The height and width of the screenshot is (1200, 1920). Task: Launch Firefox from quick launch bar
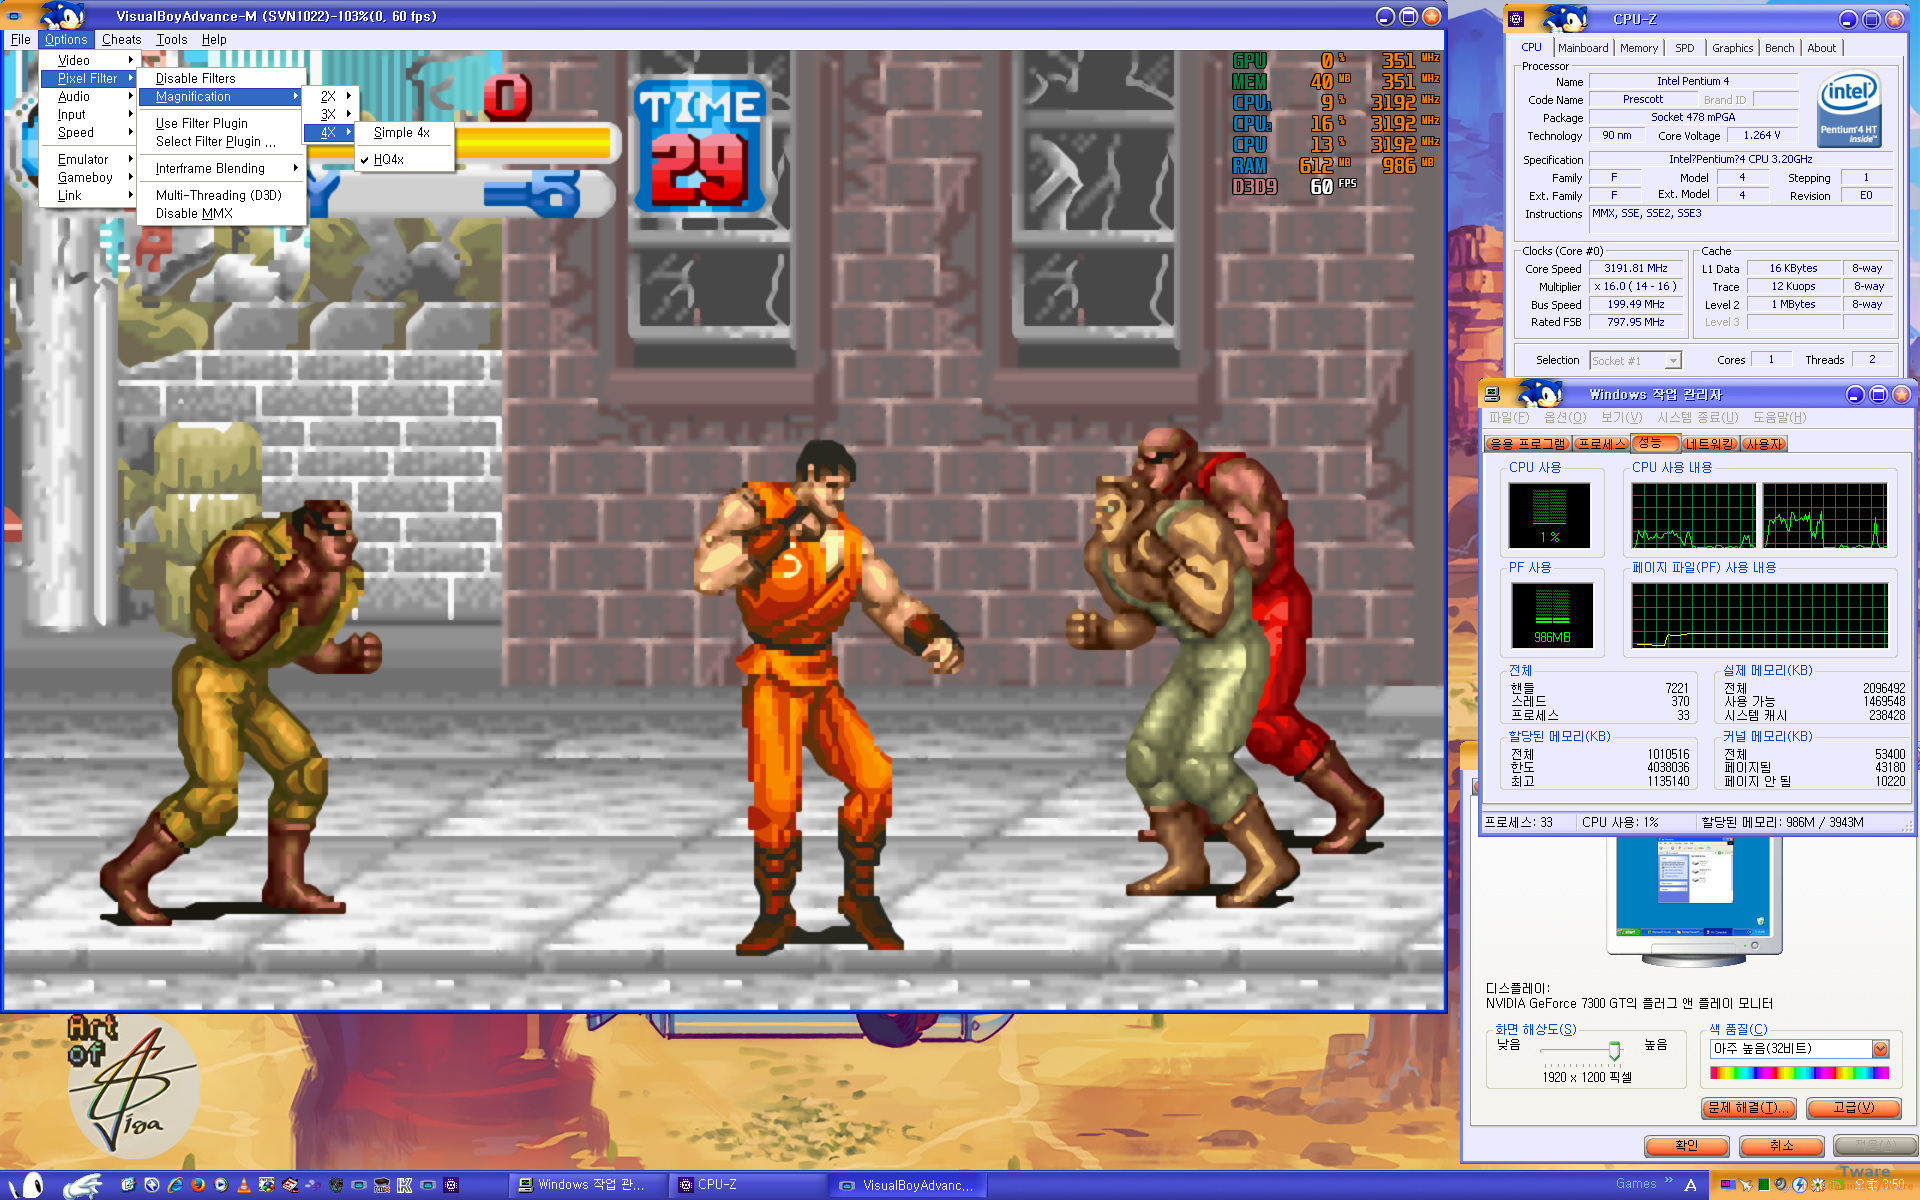[x=198, y=1185]
